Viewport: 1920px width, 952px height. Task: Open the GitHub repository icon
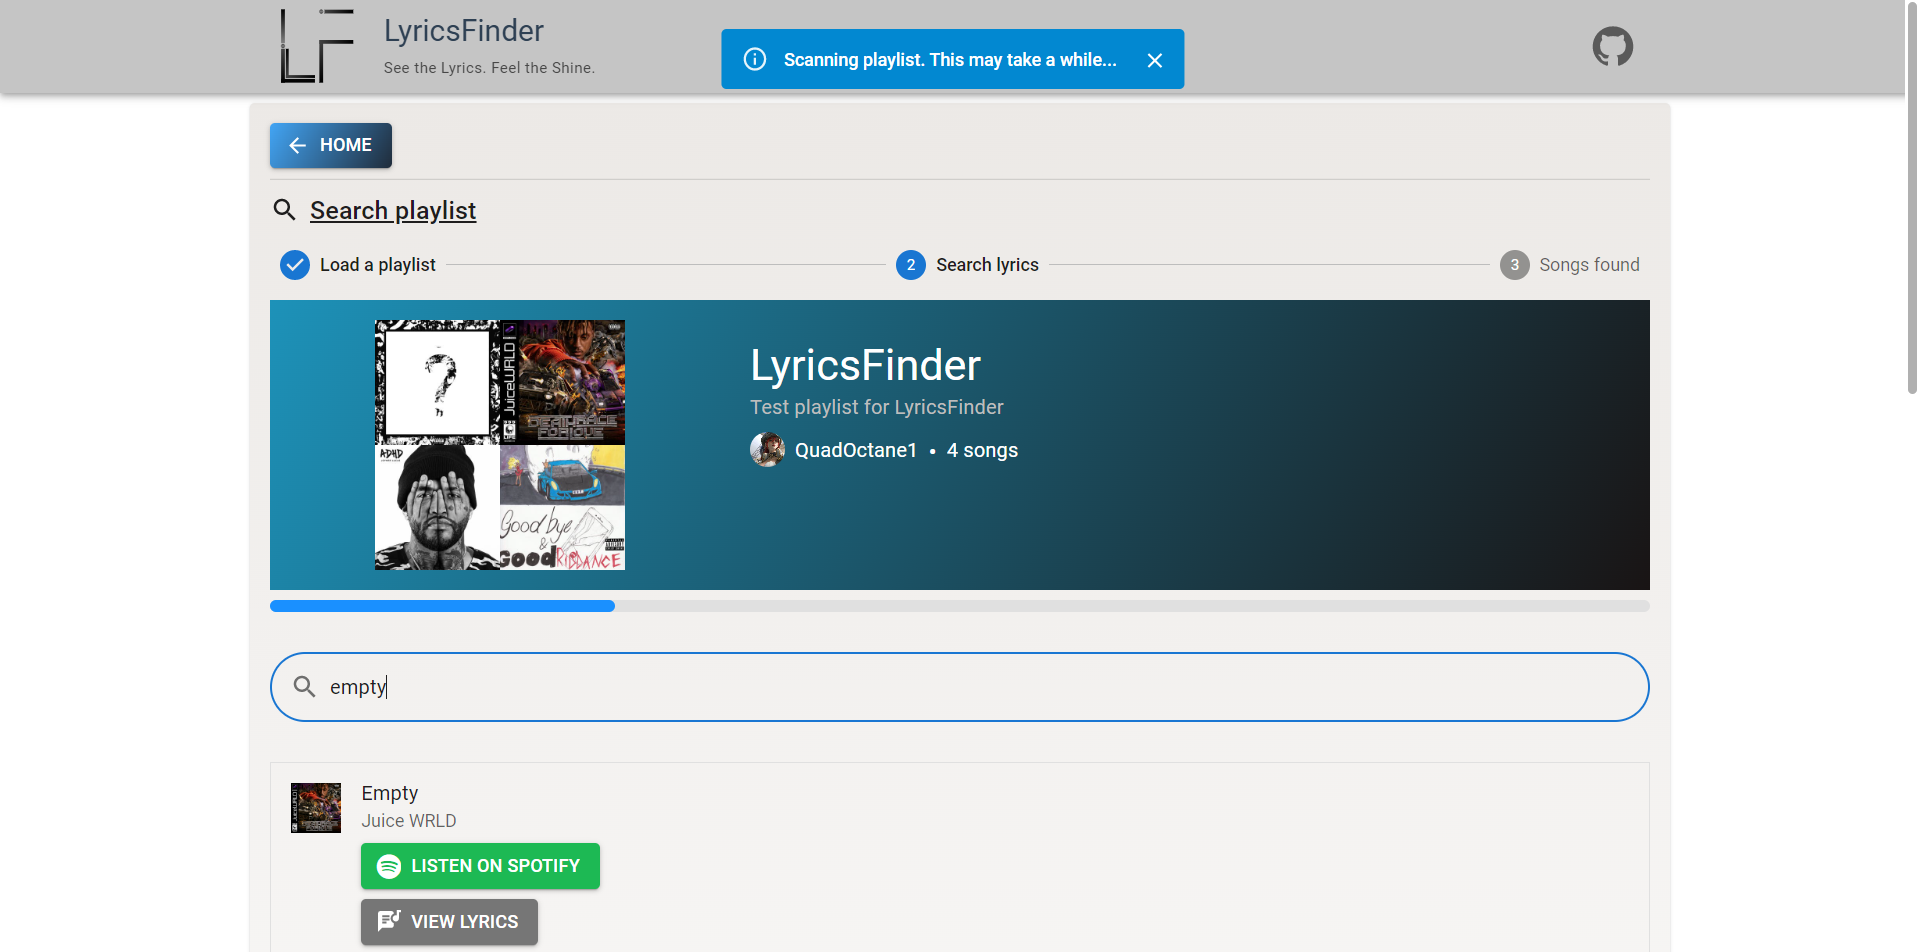1612,47
